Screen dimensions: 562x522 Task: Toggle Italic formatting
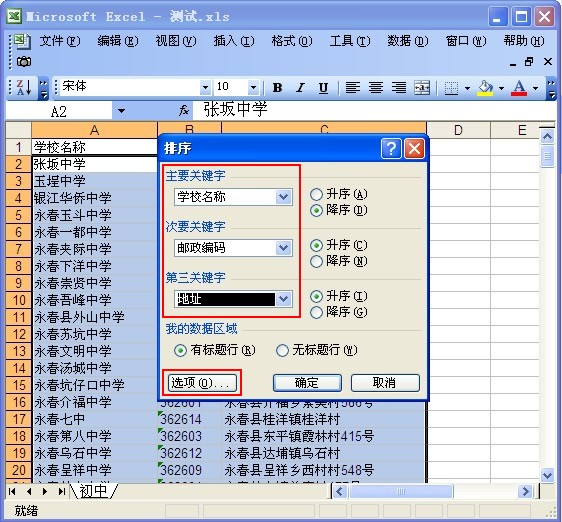pyautogui.click(x=300, y=87)
